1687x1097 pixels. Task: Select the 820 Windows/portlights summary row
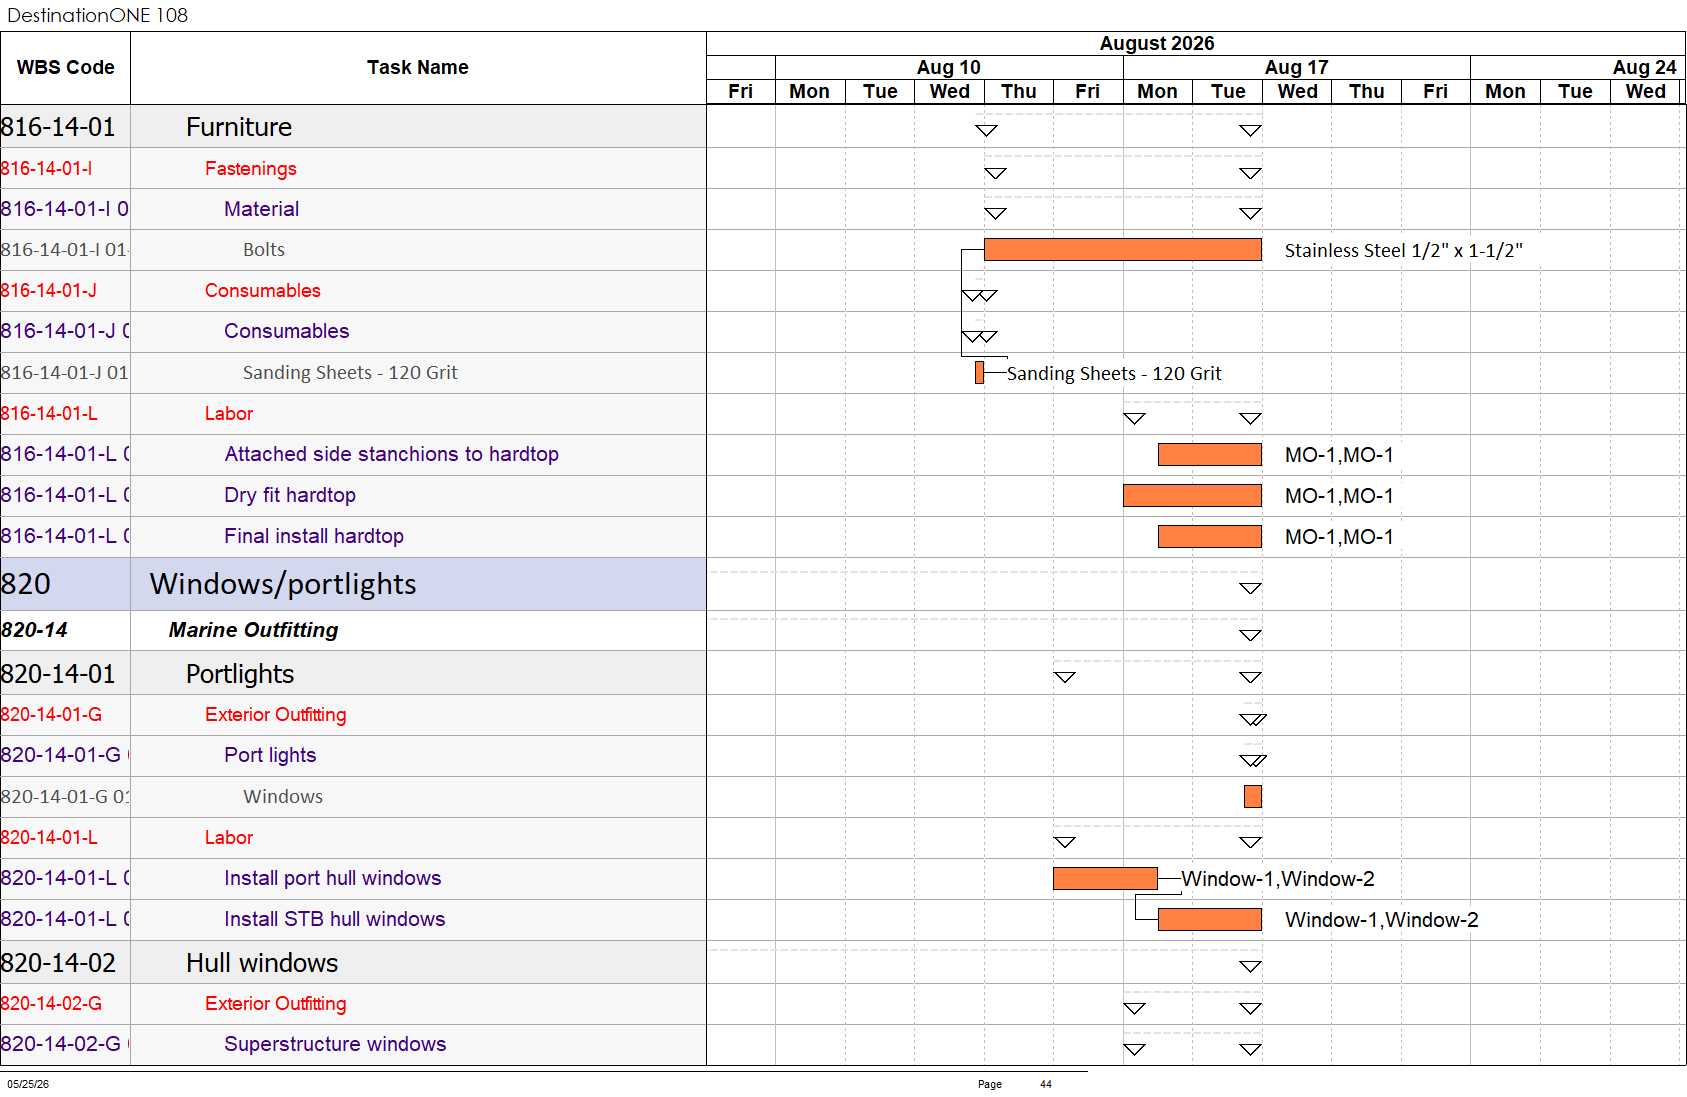click(353, 584)
